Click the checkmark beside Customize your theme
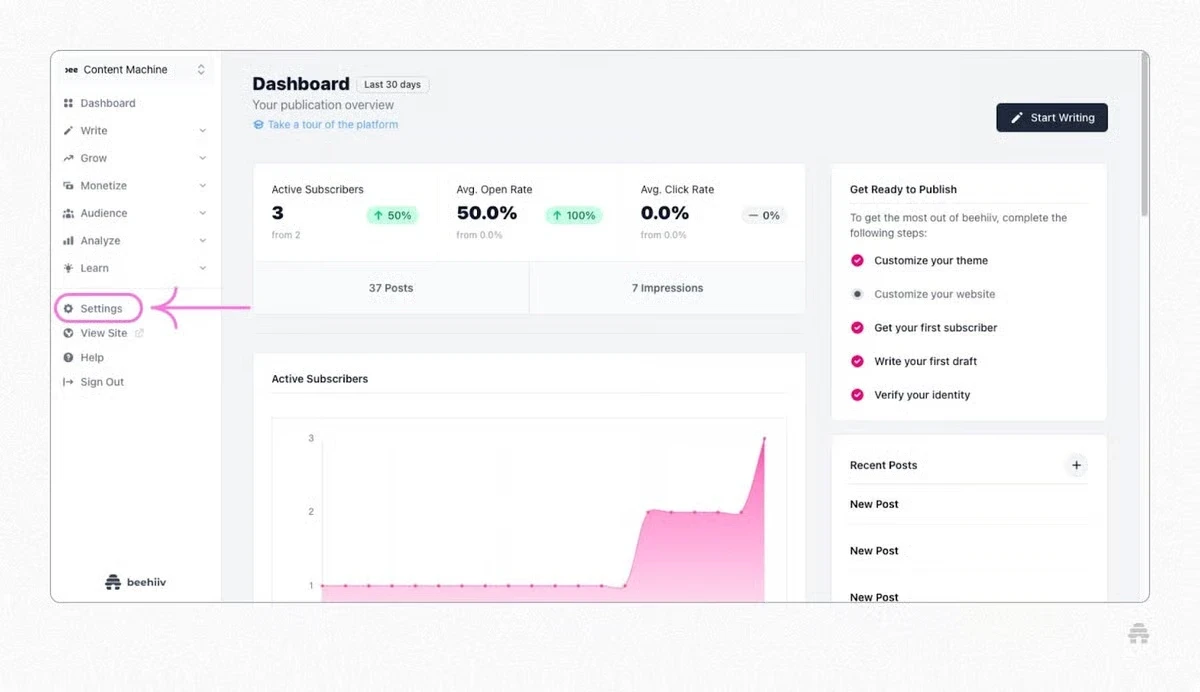The image size is (1200, 692). (x=857, y=260)
